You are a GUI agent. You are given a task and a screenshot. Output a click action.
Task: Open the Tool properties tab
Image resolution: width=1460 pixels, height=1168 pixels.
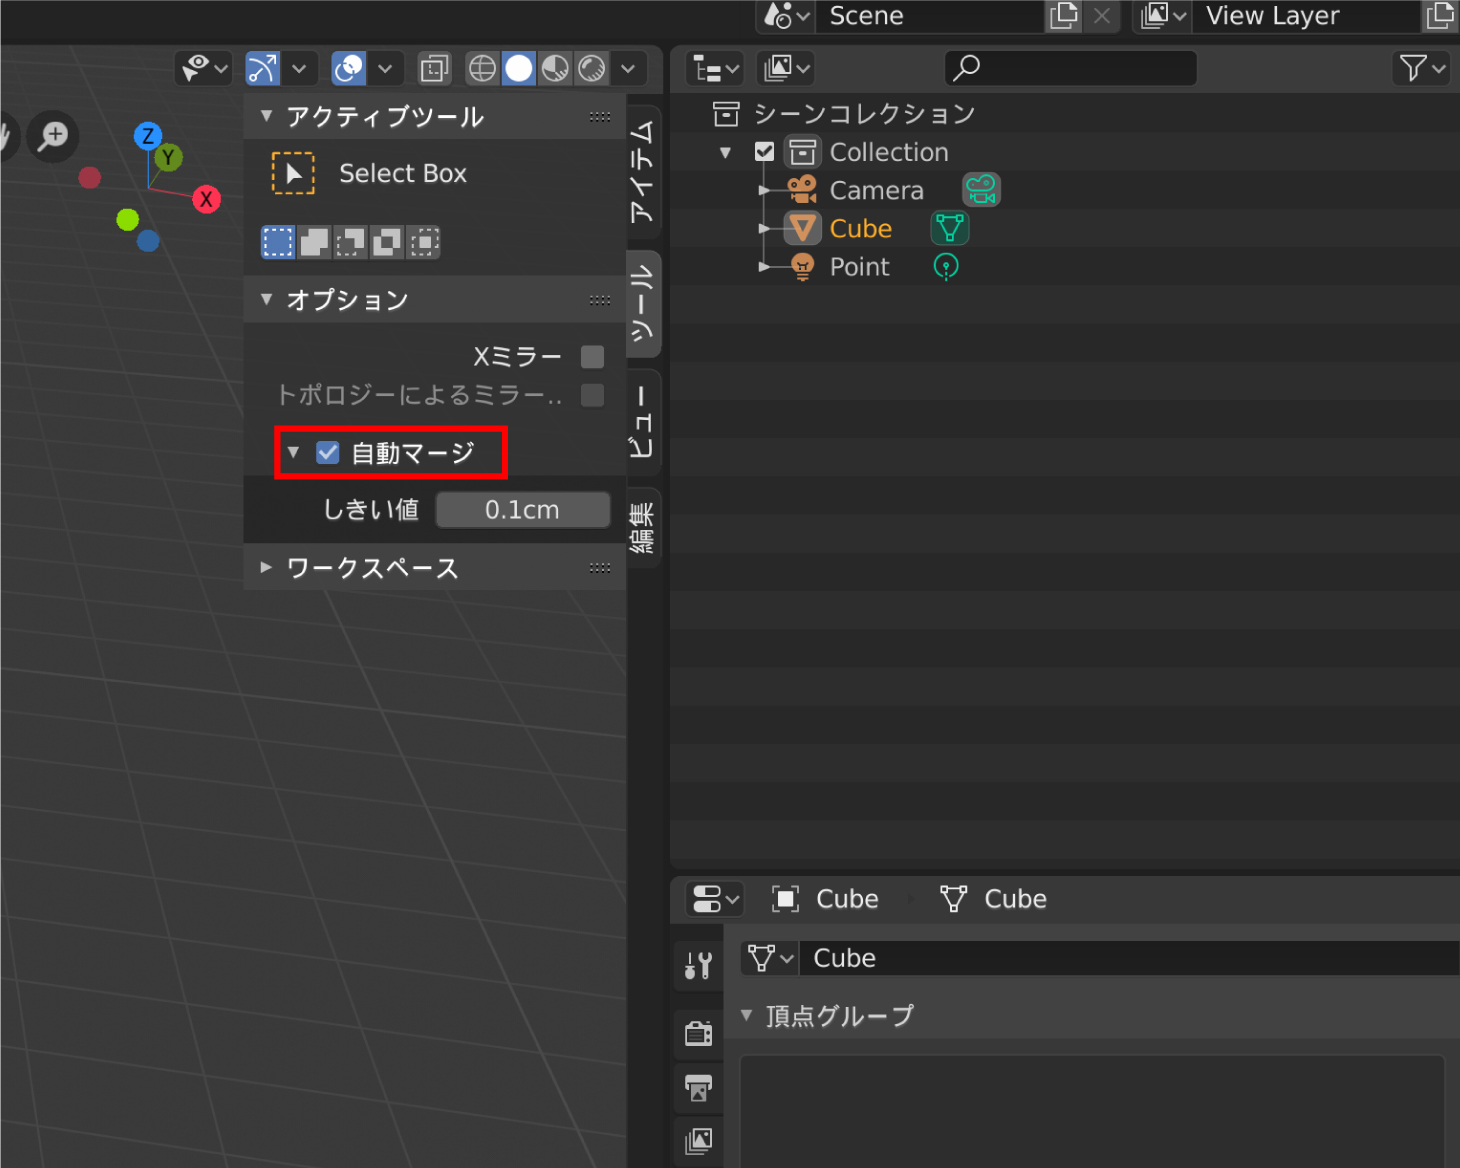click(x=698, y=966)
